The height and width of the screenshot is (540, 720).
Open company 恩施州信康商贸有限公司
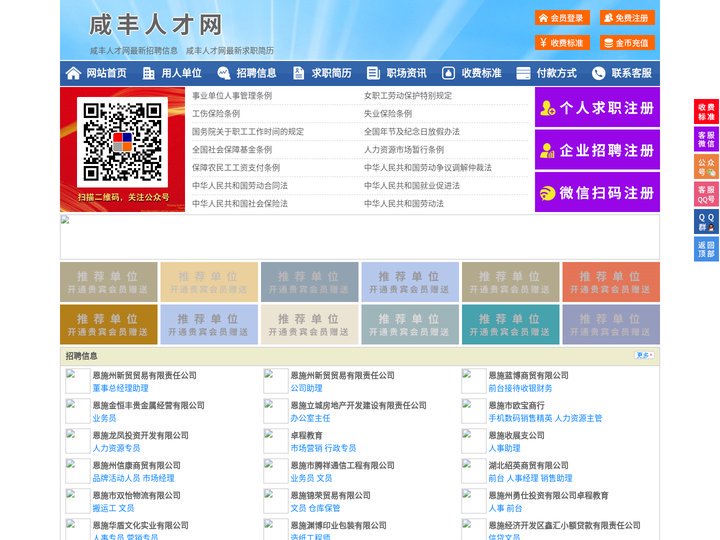tap(136, 465)
